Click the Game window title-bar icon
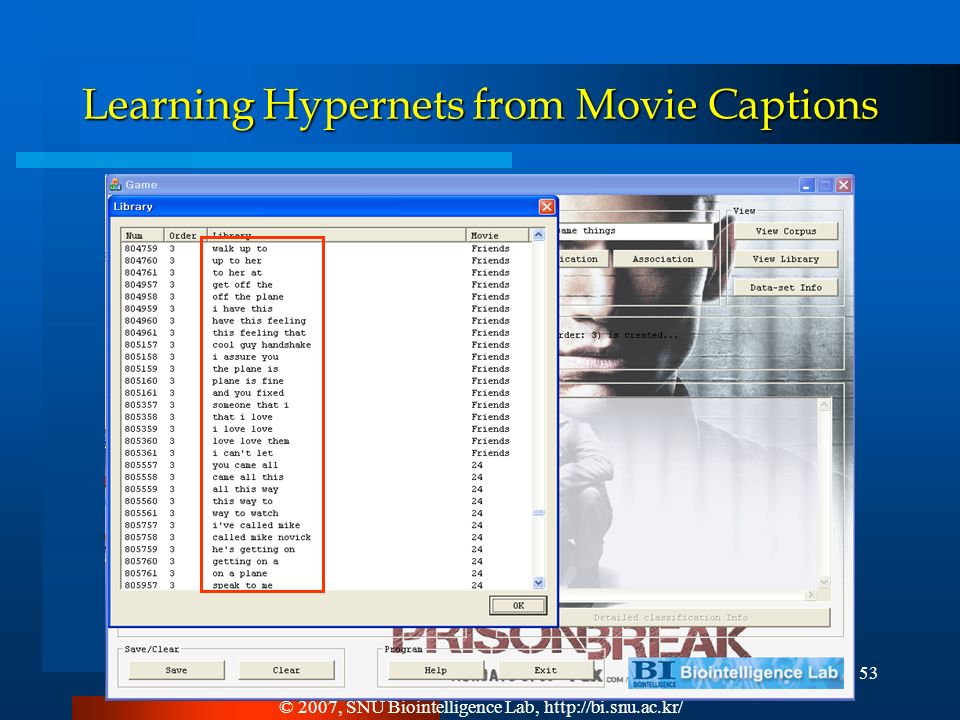The height and width of the screenshot is (720, 960). 115,184
